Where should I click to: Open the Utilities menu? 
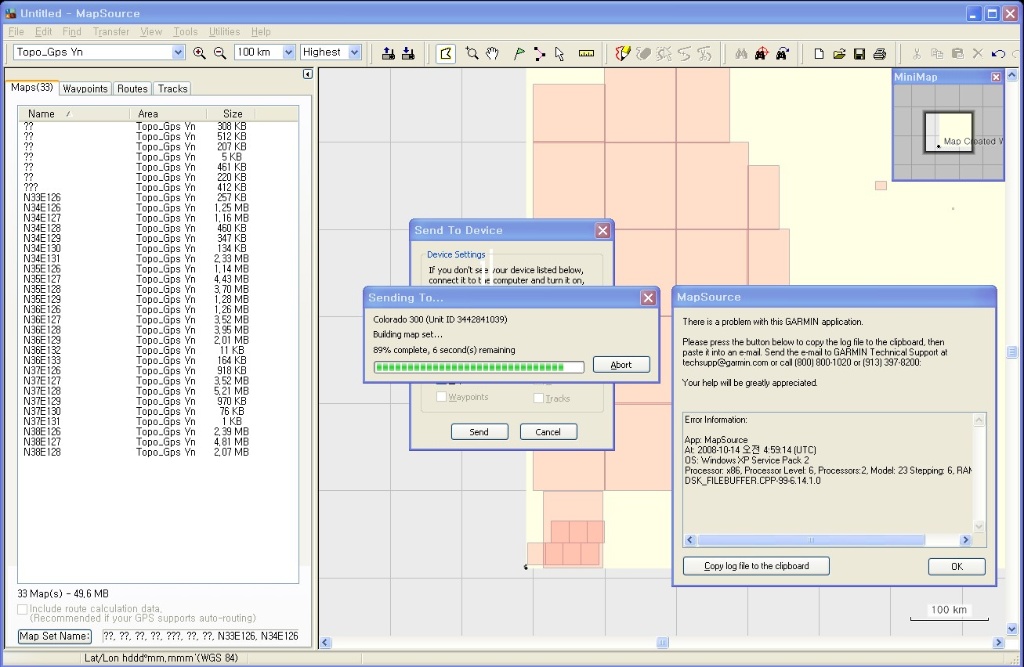coord(225,31)
